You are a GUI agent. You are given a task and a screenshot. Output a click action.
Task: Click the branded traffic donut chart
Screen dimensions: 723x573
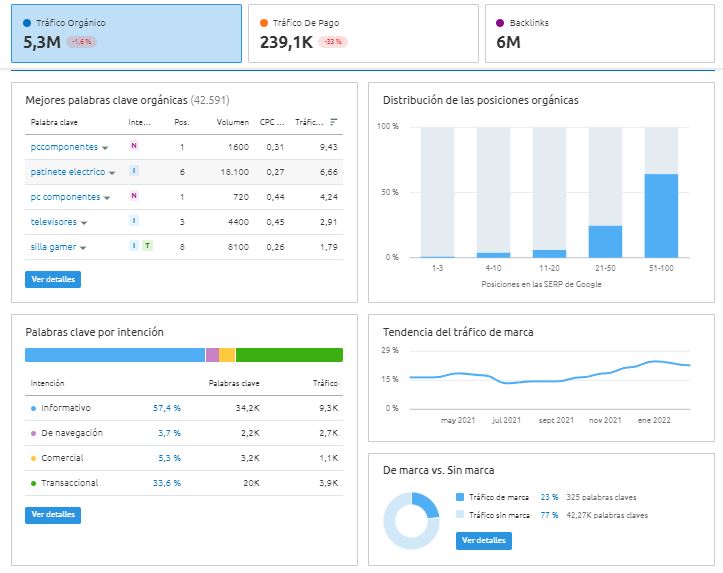coord(411,521)
